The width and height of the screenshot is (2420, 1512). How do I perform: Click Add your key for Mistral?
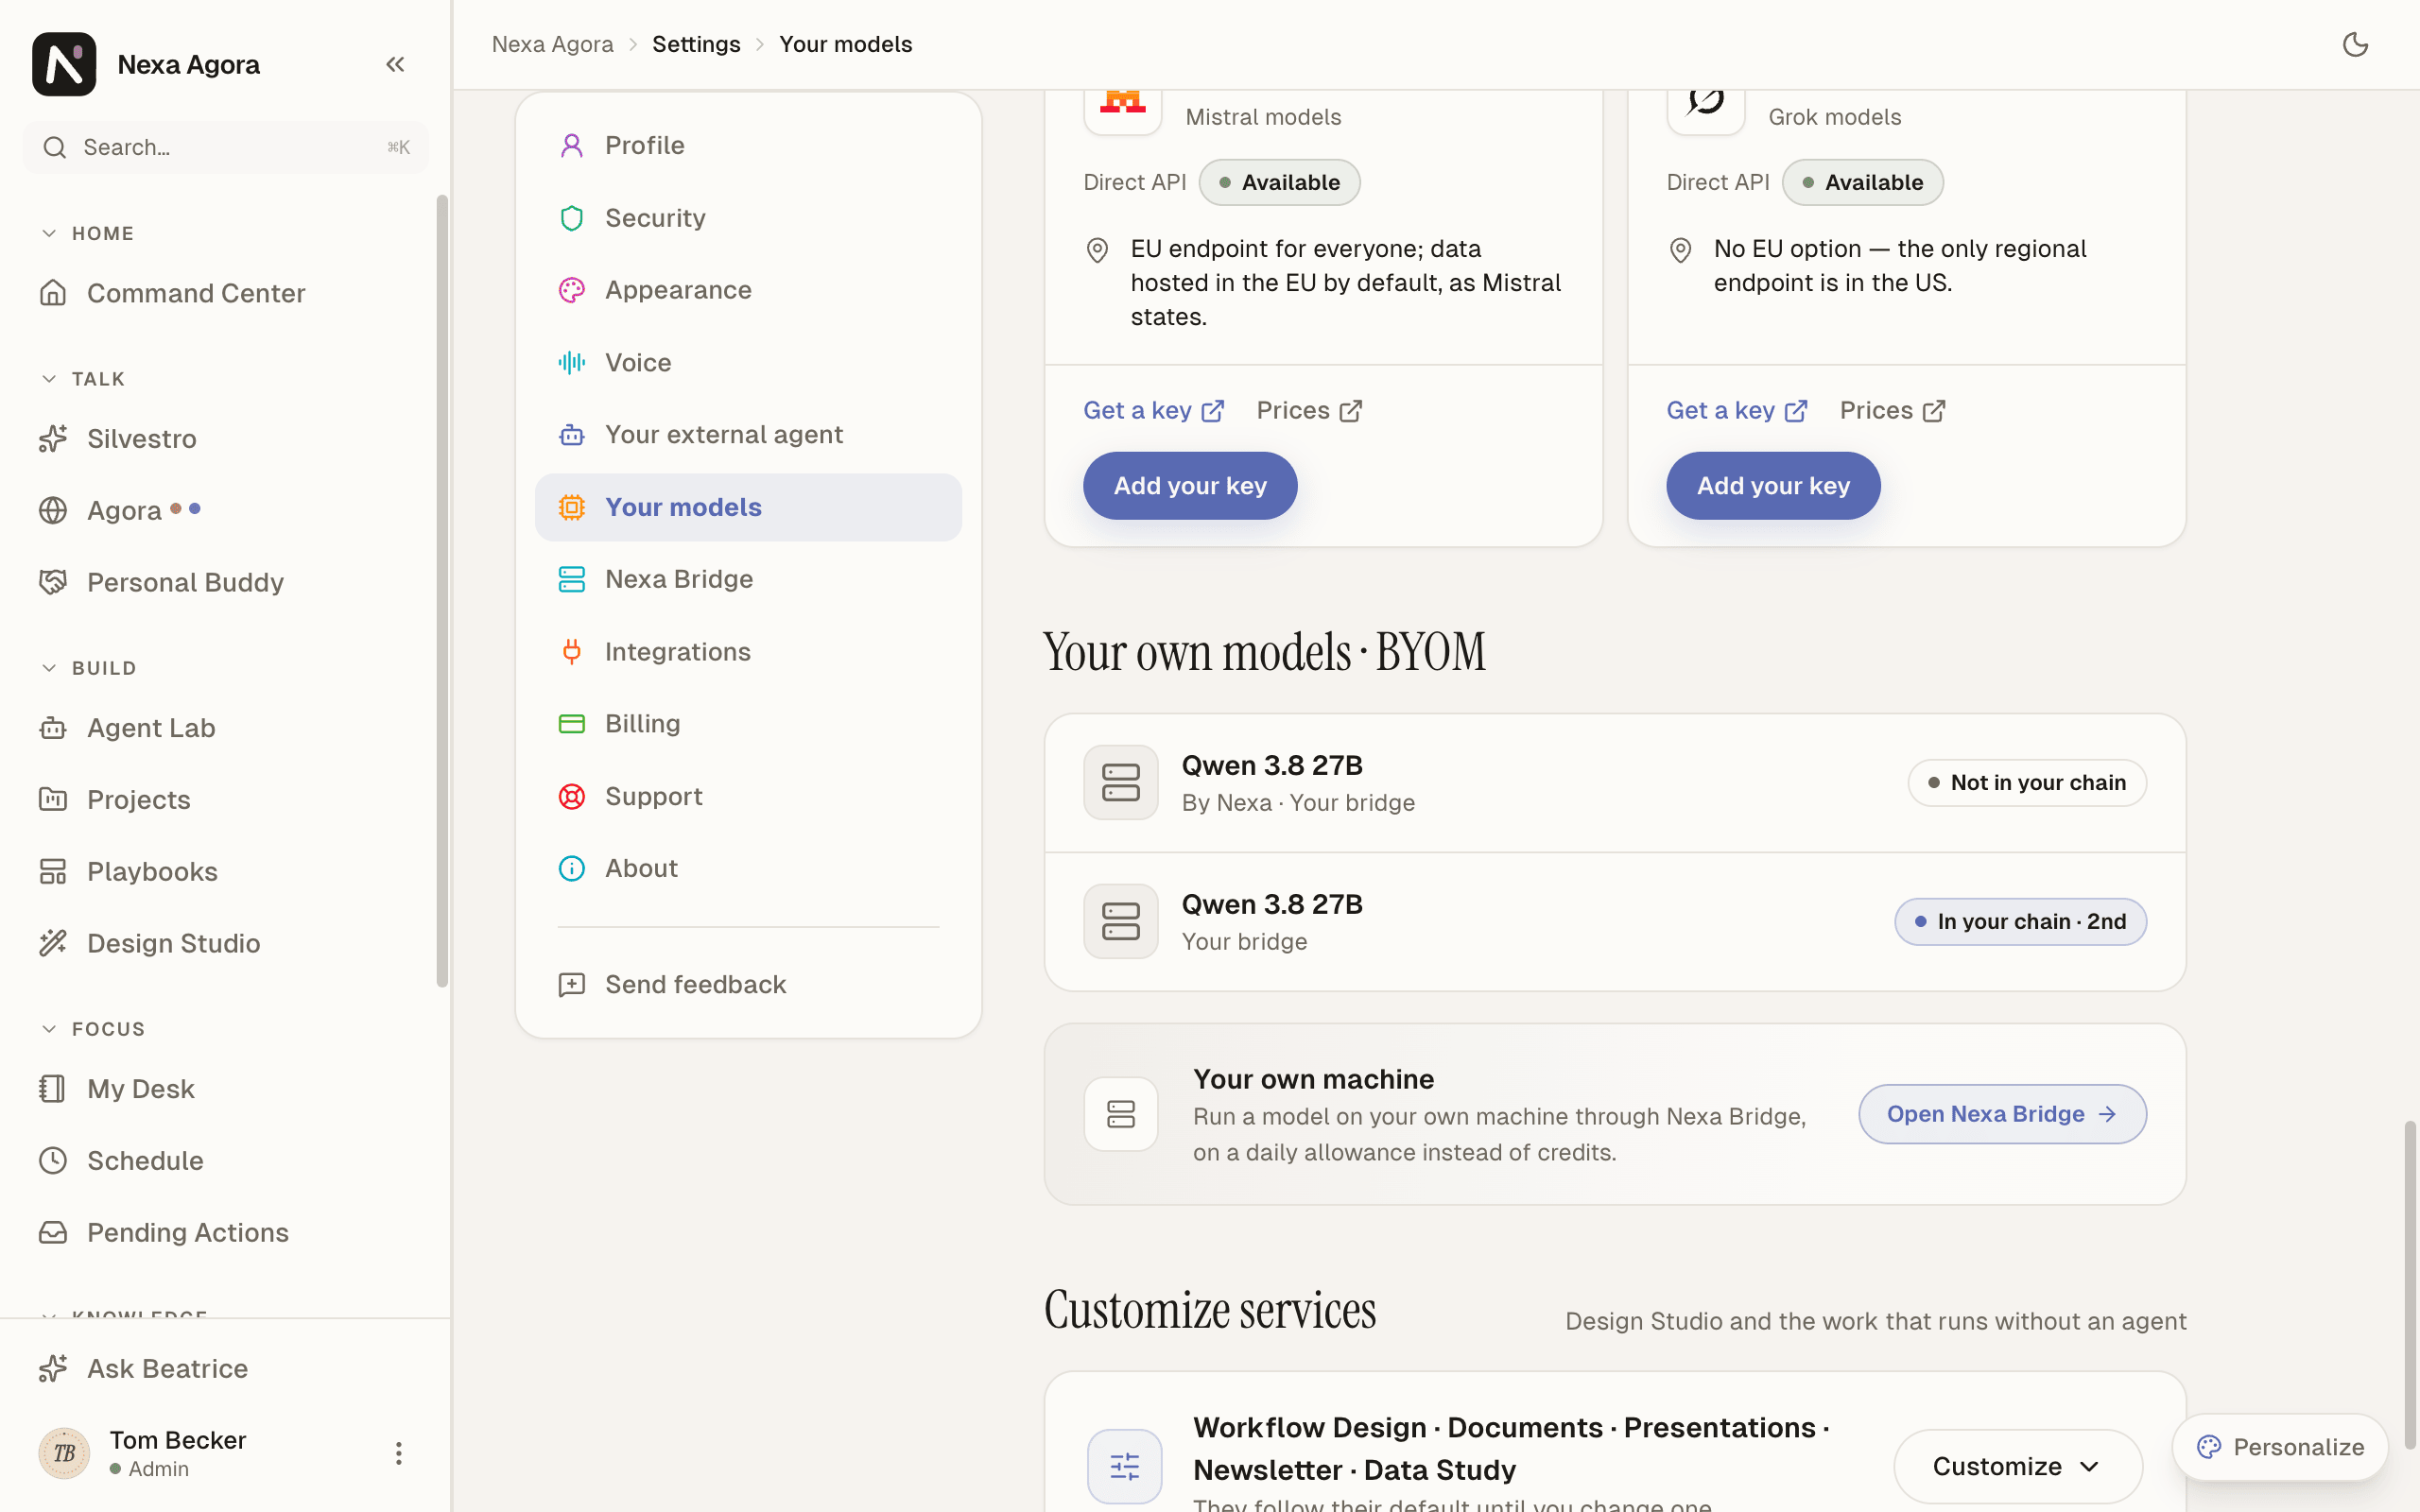pos(1190,486)
